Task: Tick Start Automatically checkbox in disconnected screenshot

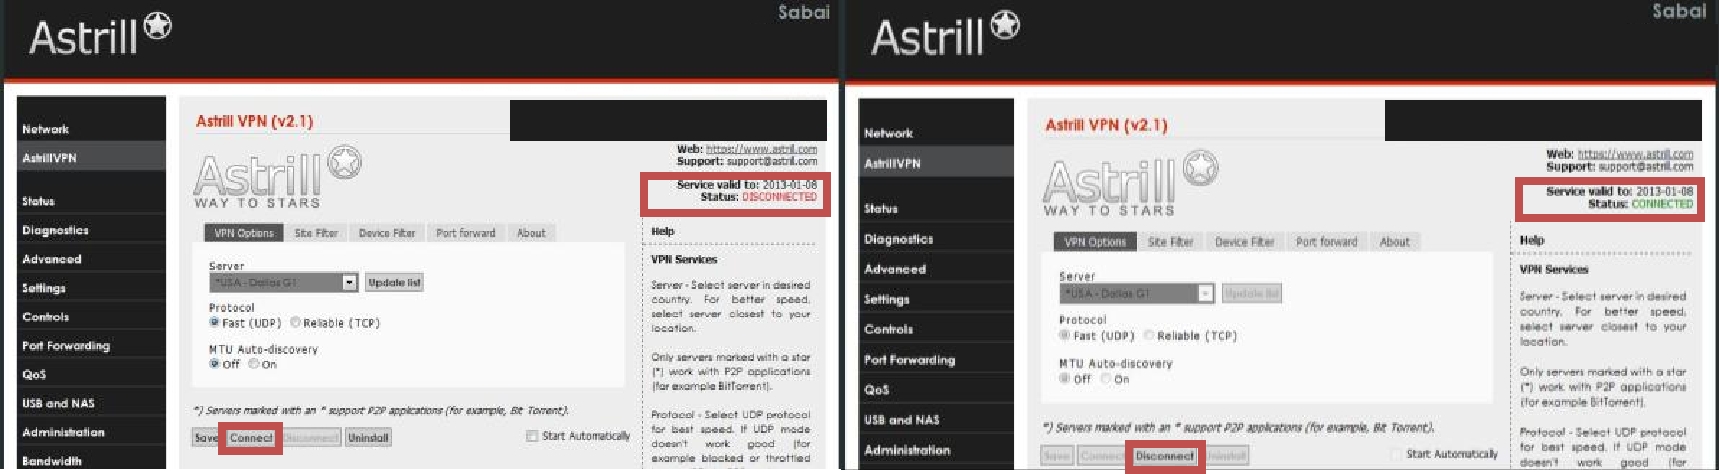Action: 532,436
